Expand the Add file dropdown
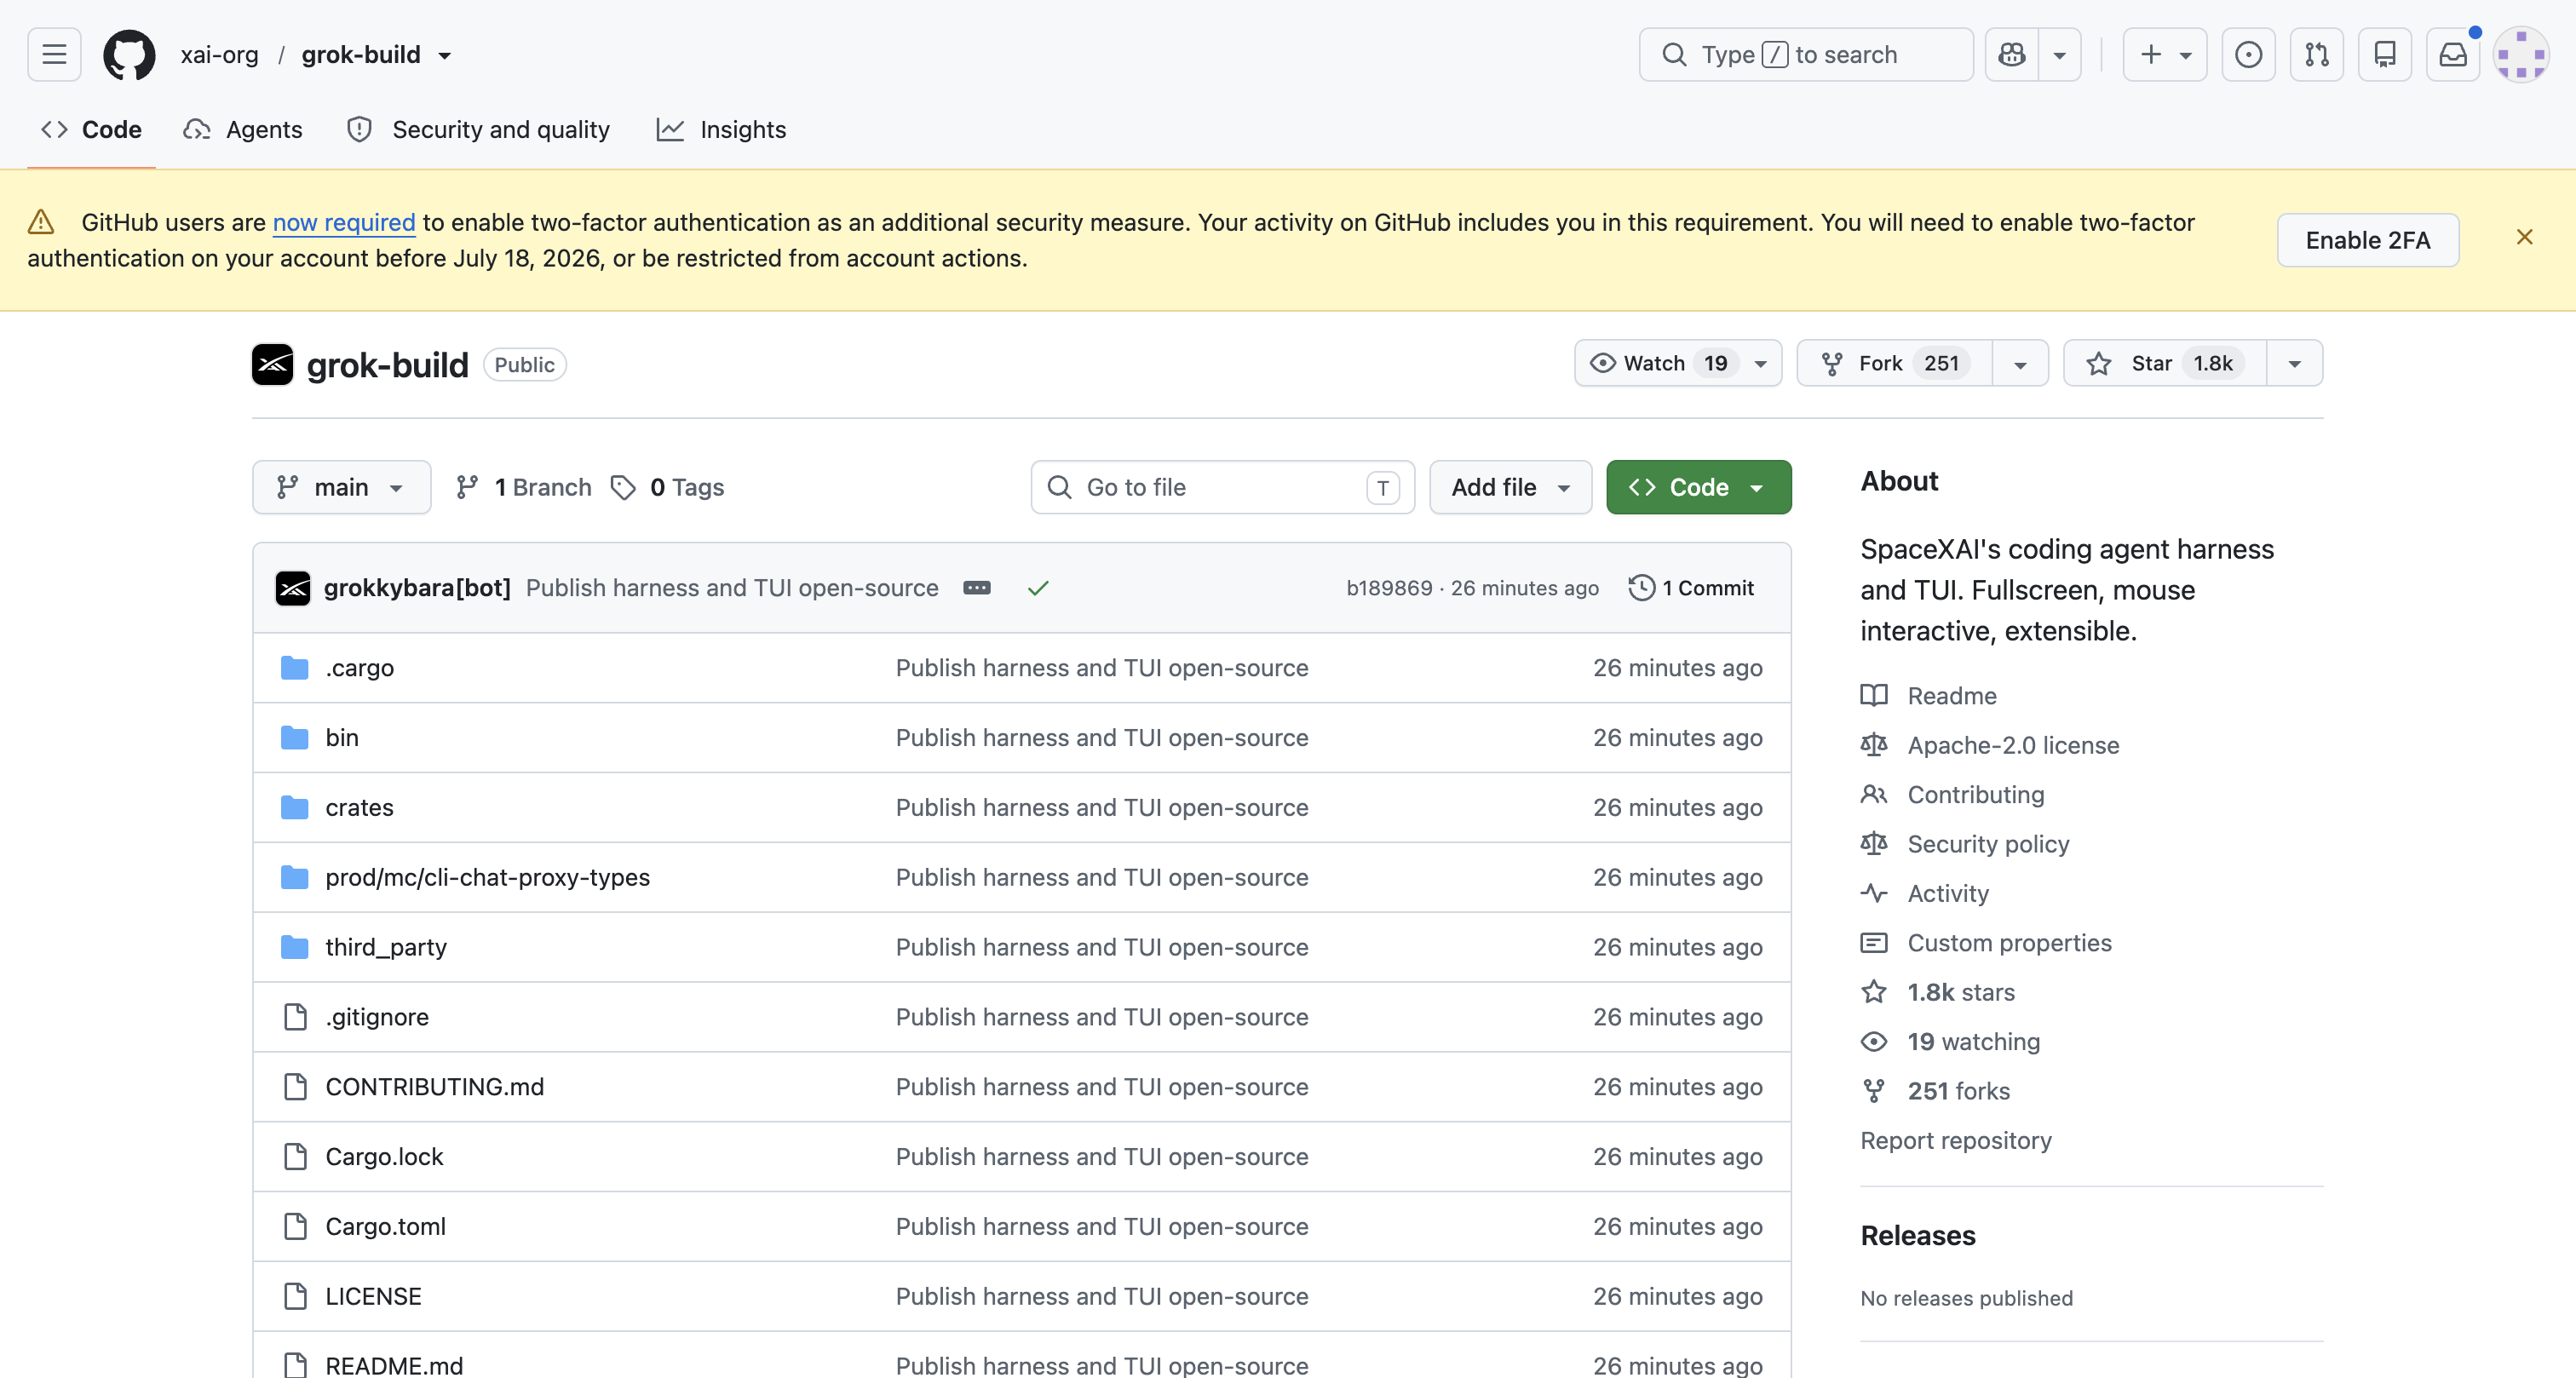Screen dimensions: 2576x1378 (x=1510, y=487)
